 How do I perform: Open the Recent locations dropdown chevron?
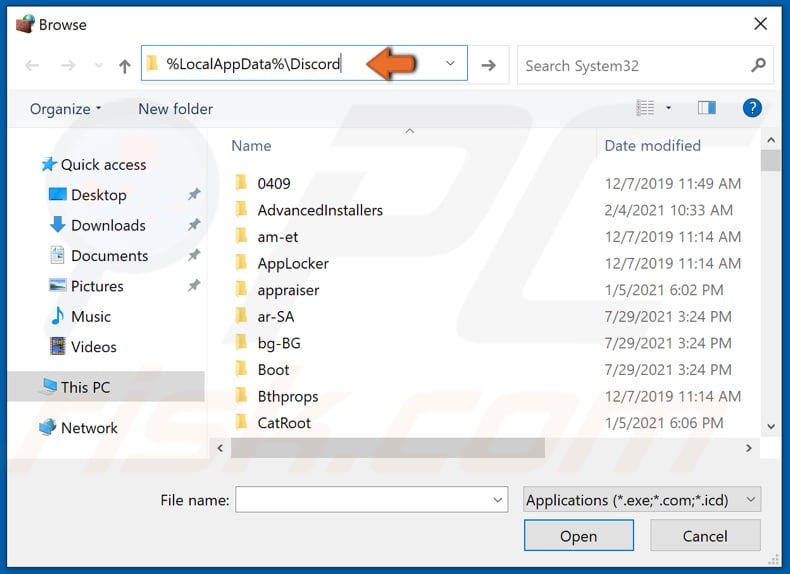(x=99, y=65)
